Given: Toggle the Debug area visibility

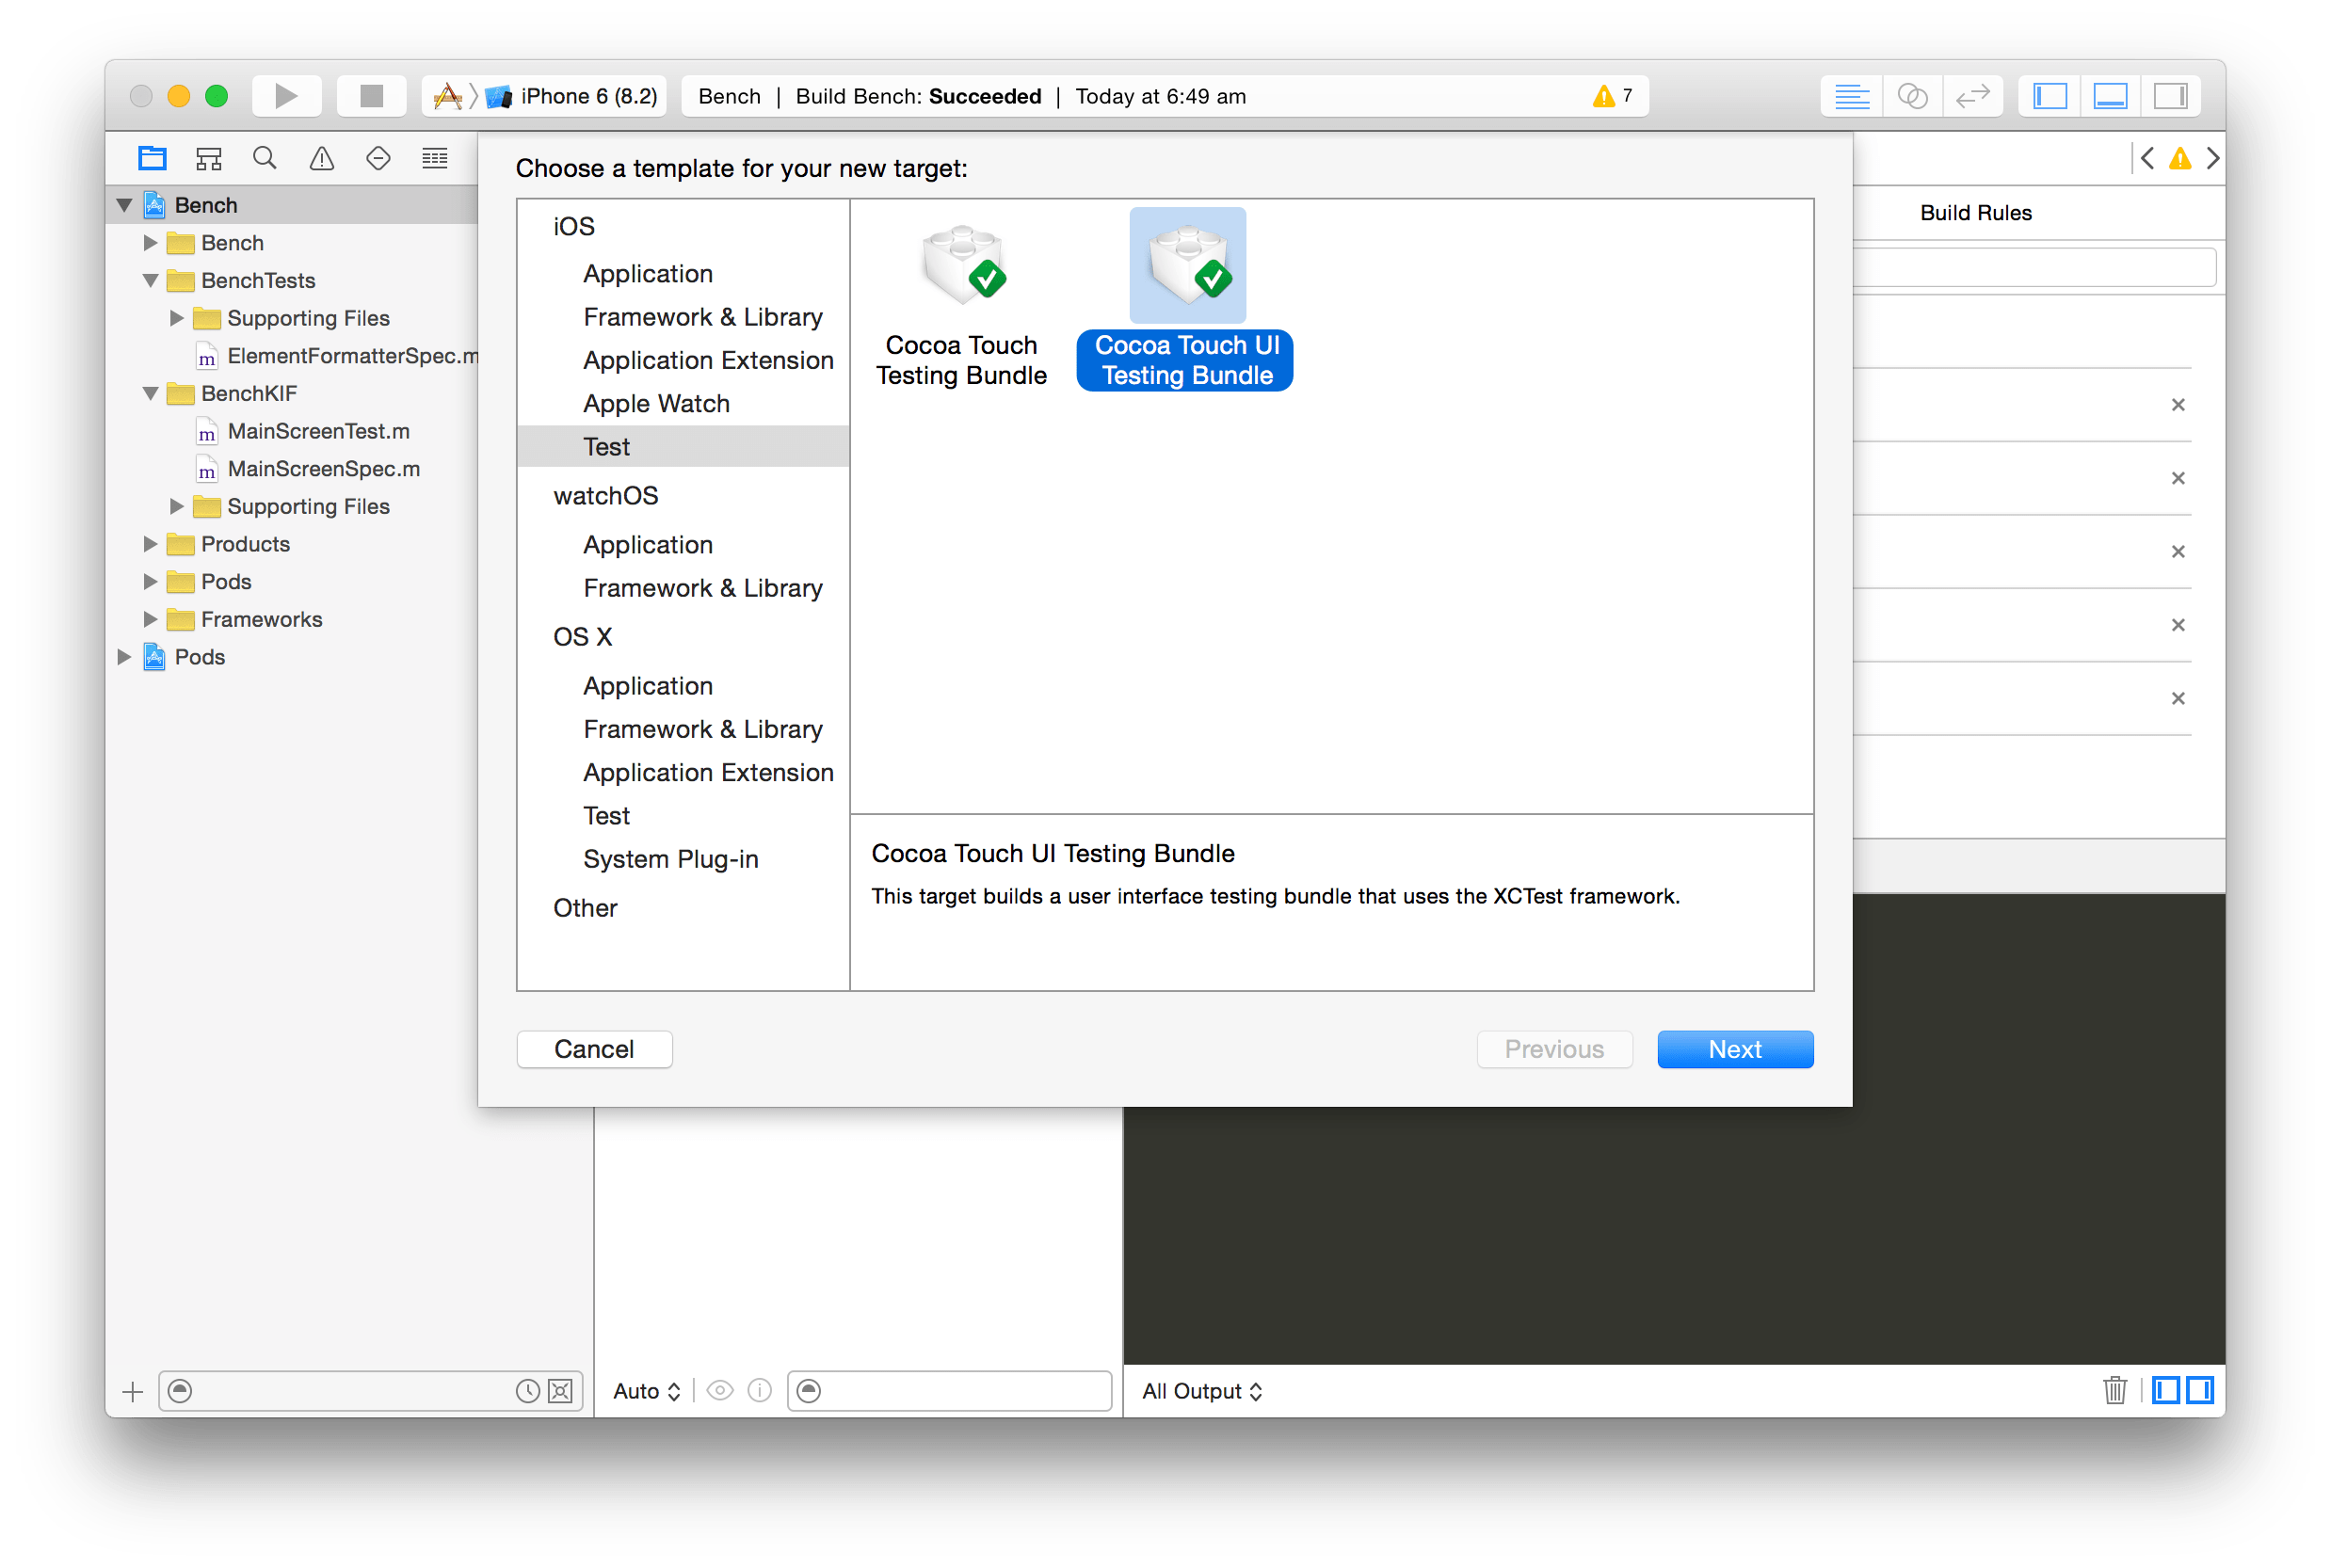Looking at the screenshot, I should tap(2110, 95).
